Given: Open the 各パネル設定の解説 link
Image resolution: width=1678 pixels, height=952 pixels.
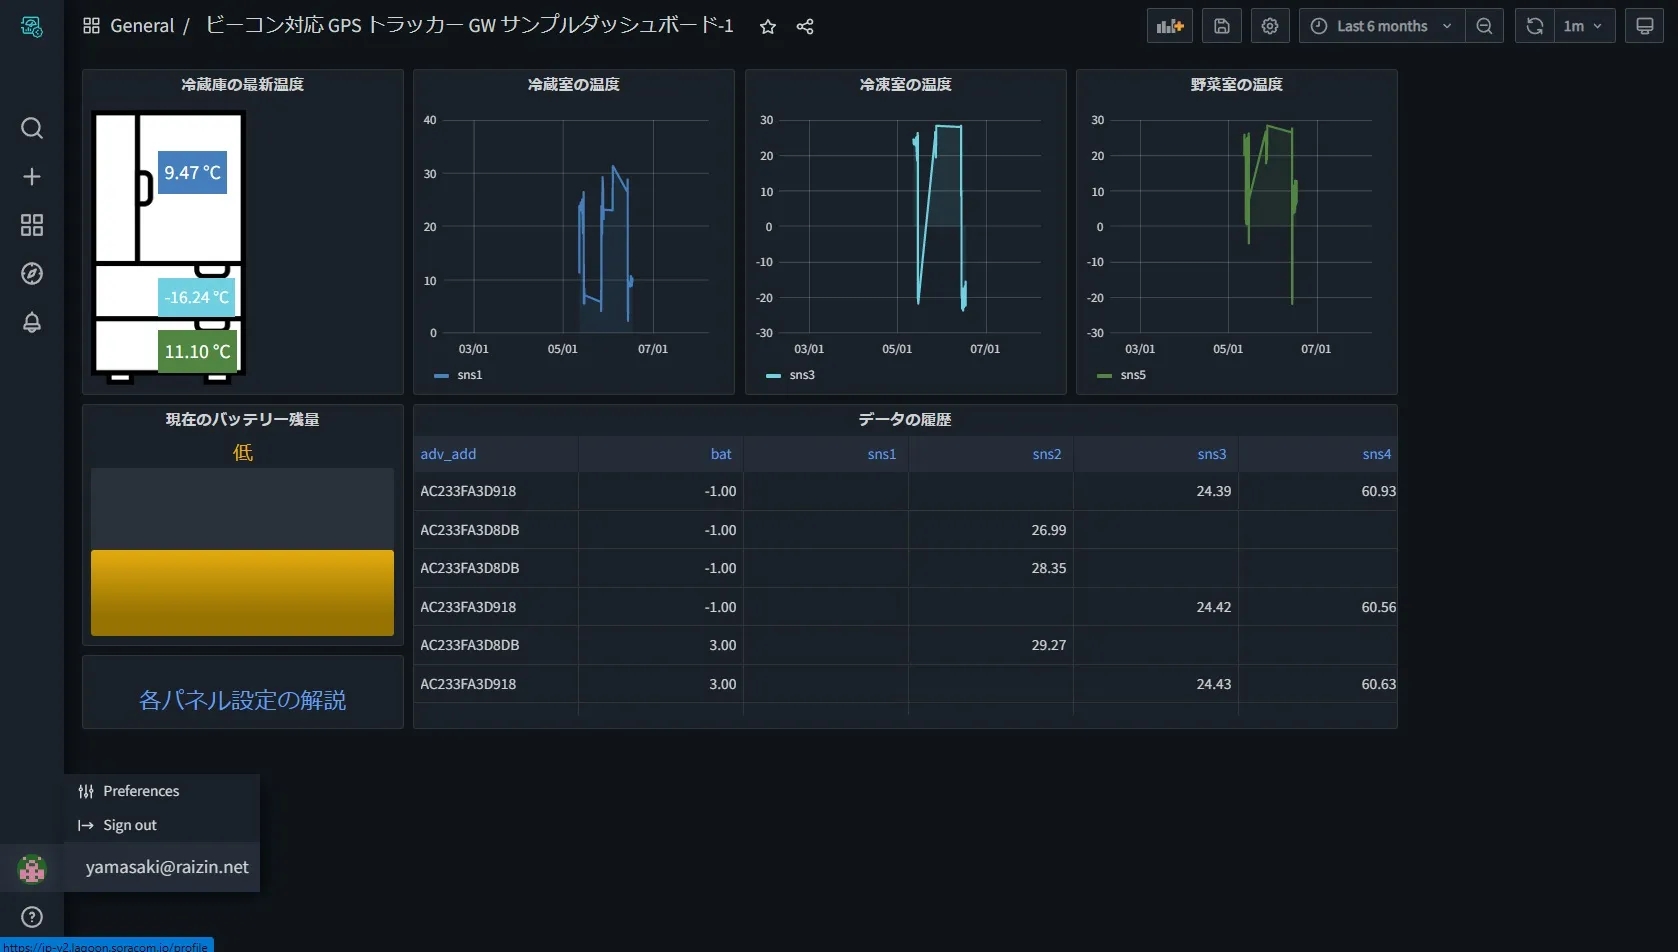Looking at the screenshot, I should (243, 700).
